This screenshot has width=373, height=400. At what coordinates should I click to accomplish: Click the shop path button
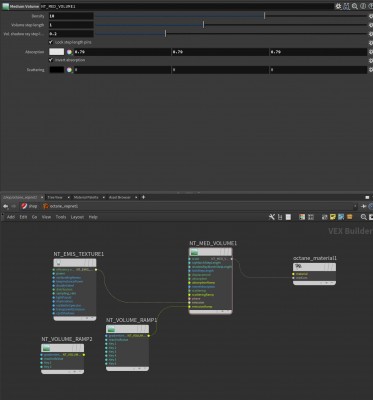(29, 206)
